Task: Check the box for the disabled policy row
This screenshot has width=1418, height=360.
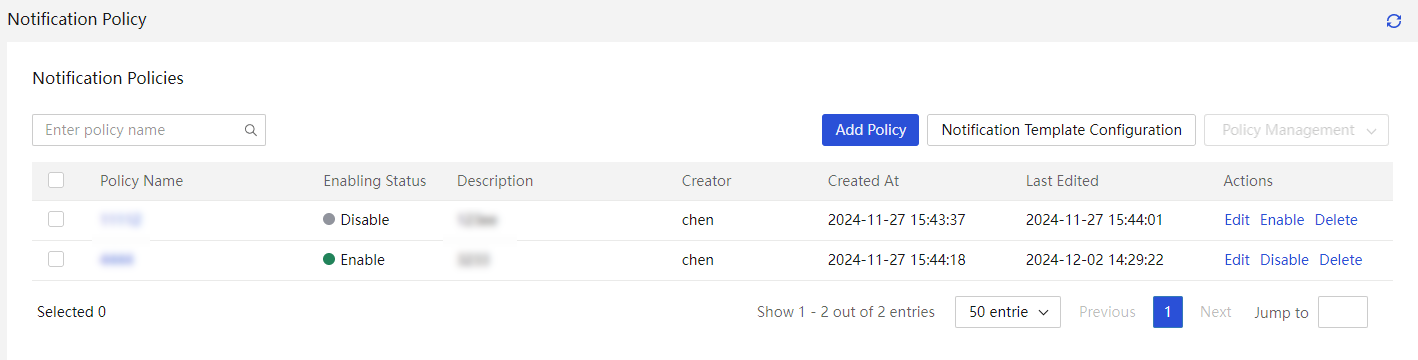Action: click(x=56, y=219)
